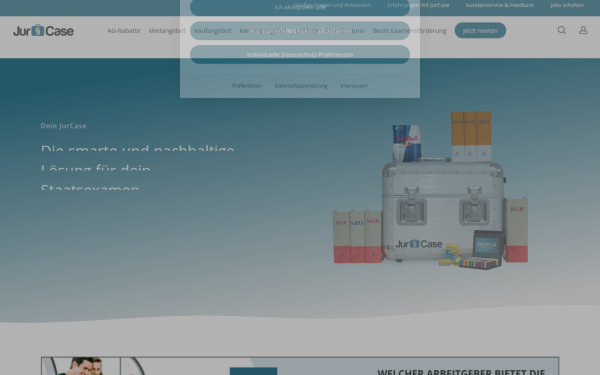The width and height of the screenshot is (600, 375).
Task: Open Impressum link
Action: tap(354, 86)
